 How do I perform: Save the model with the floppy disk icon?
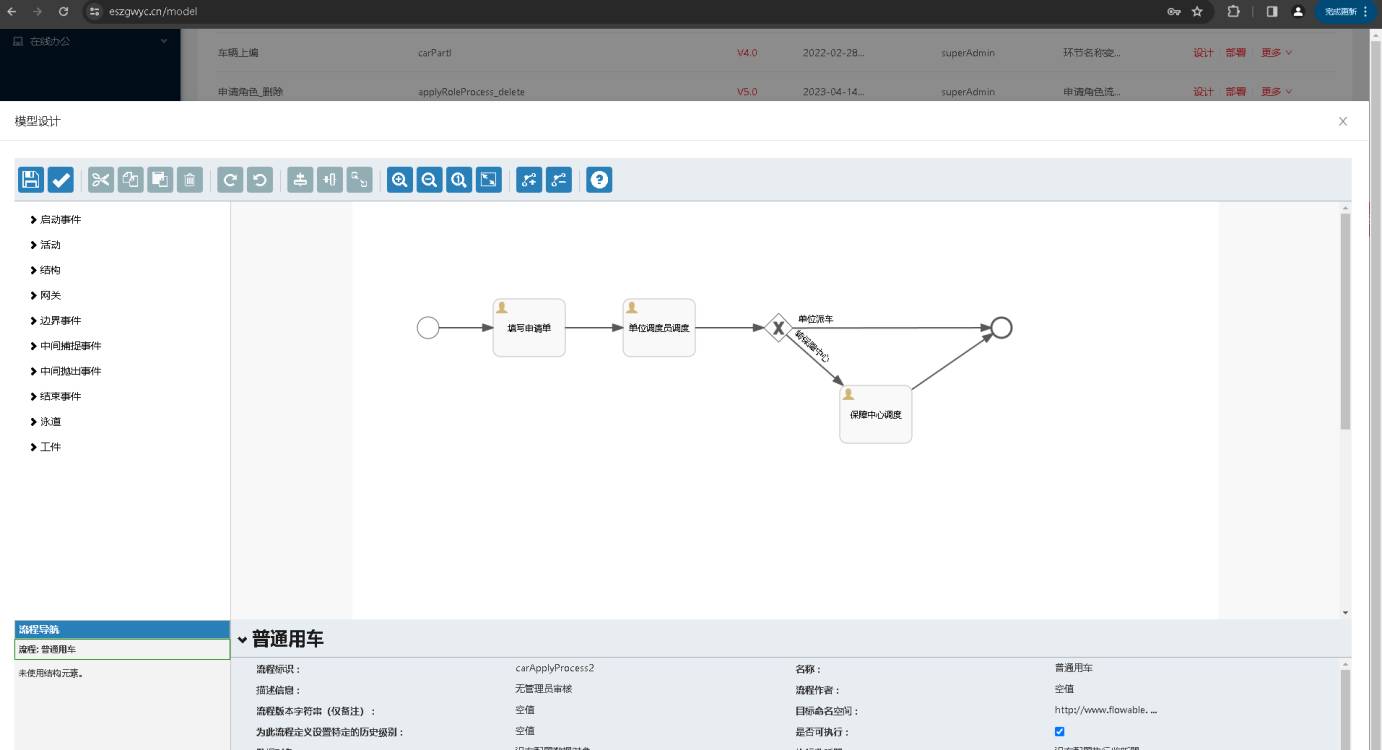(31, 180)
